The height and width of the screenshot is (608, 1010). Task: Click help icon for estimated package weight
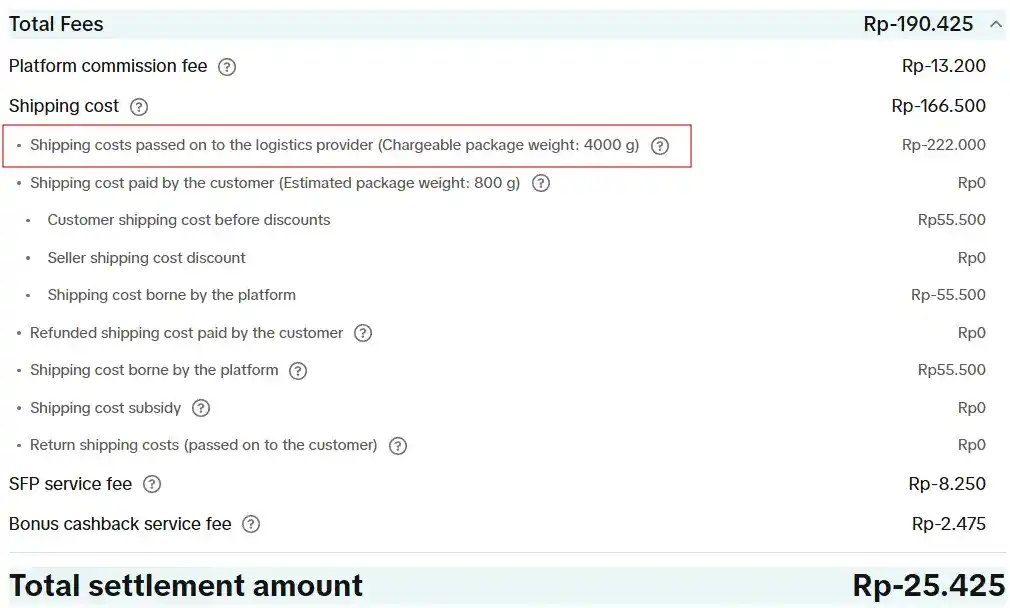pyautogui.click(x=541, y=183)
